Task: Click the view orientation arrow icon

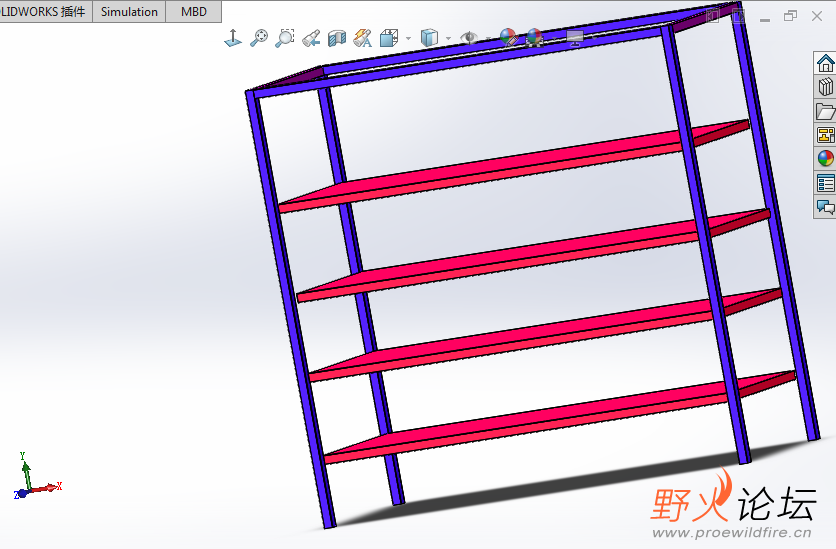Action: coord(233,38)
